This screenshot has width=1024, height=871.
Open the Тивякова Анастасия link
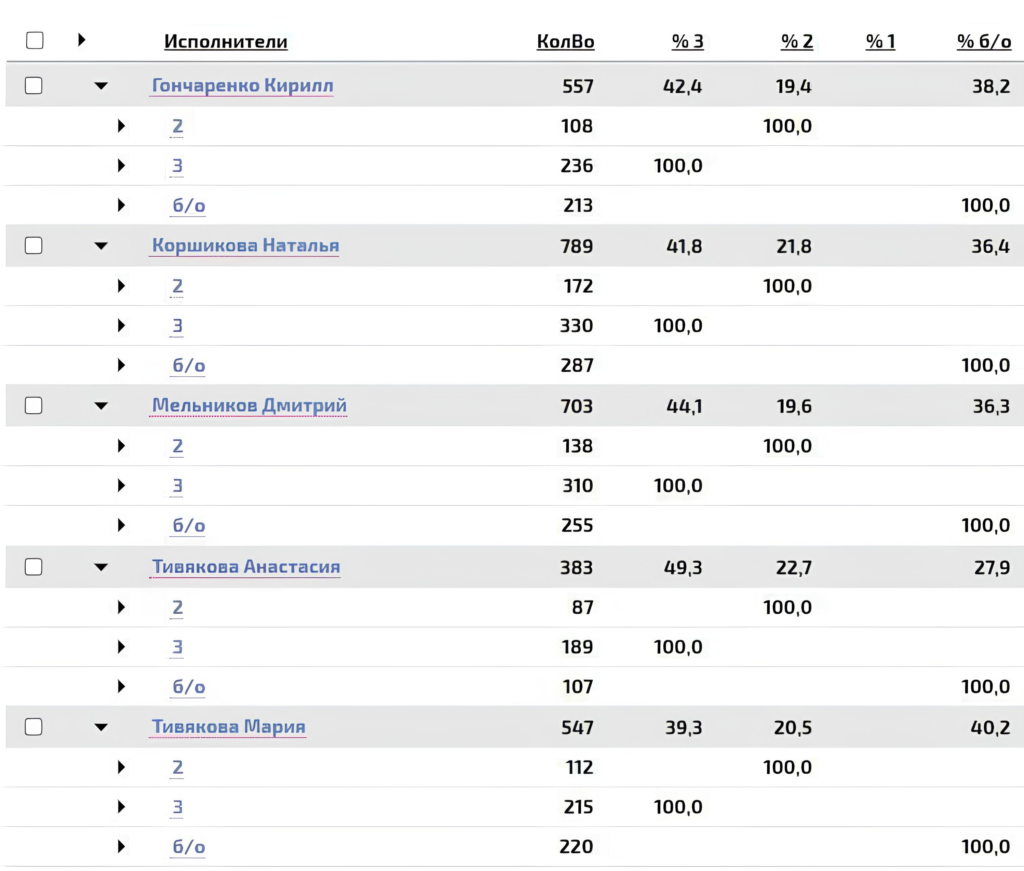pos(246,567)
